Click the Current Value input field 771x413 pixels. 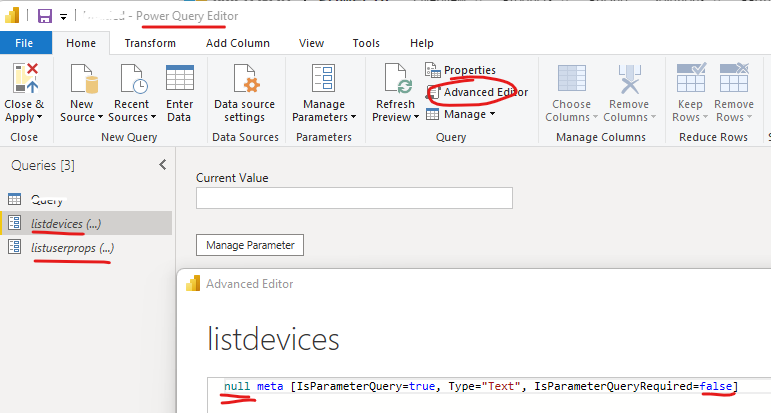[354, 198]
